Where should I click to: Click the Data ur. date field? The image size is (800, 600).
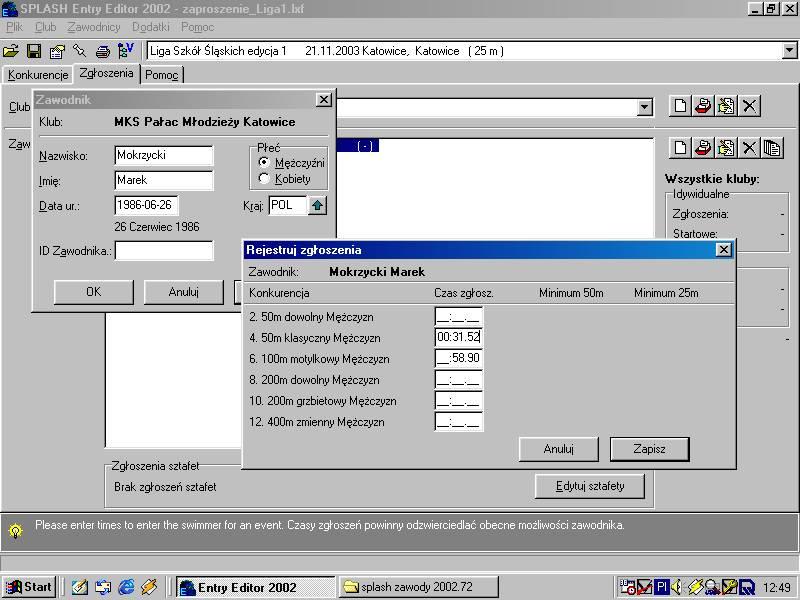[x=146, y=205]
